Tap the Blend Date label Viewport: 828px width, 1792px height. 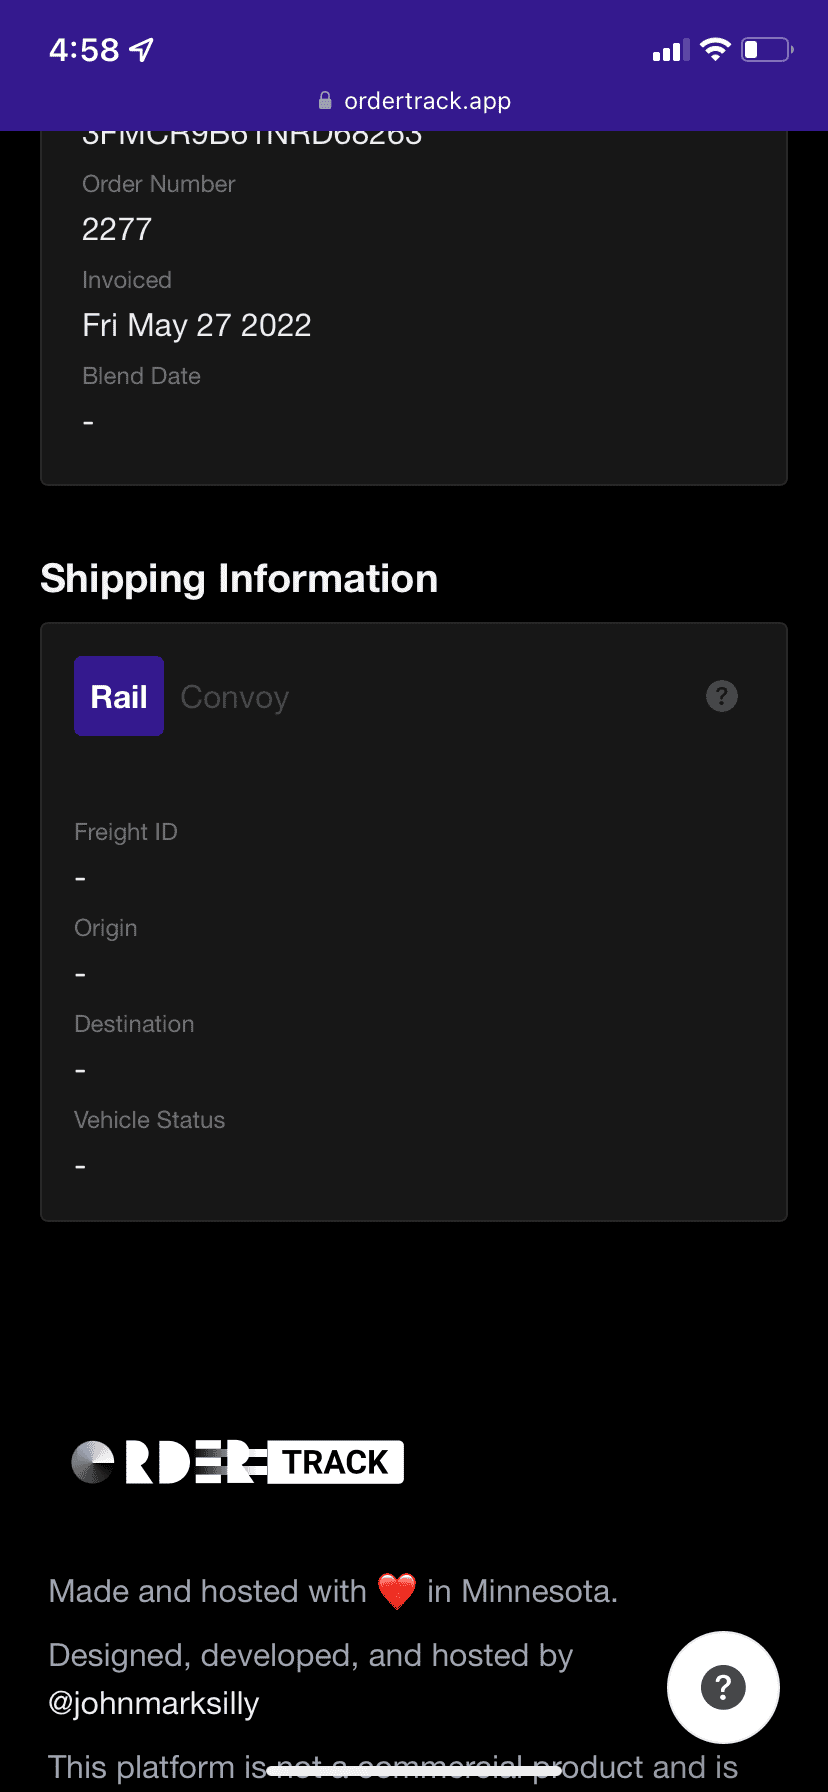[x=142, y=376]
